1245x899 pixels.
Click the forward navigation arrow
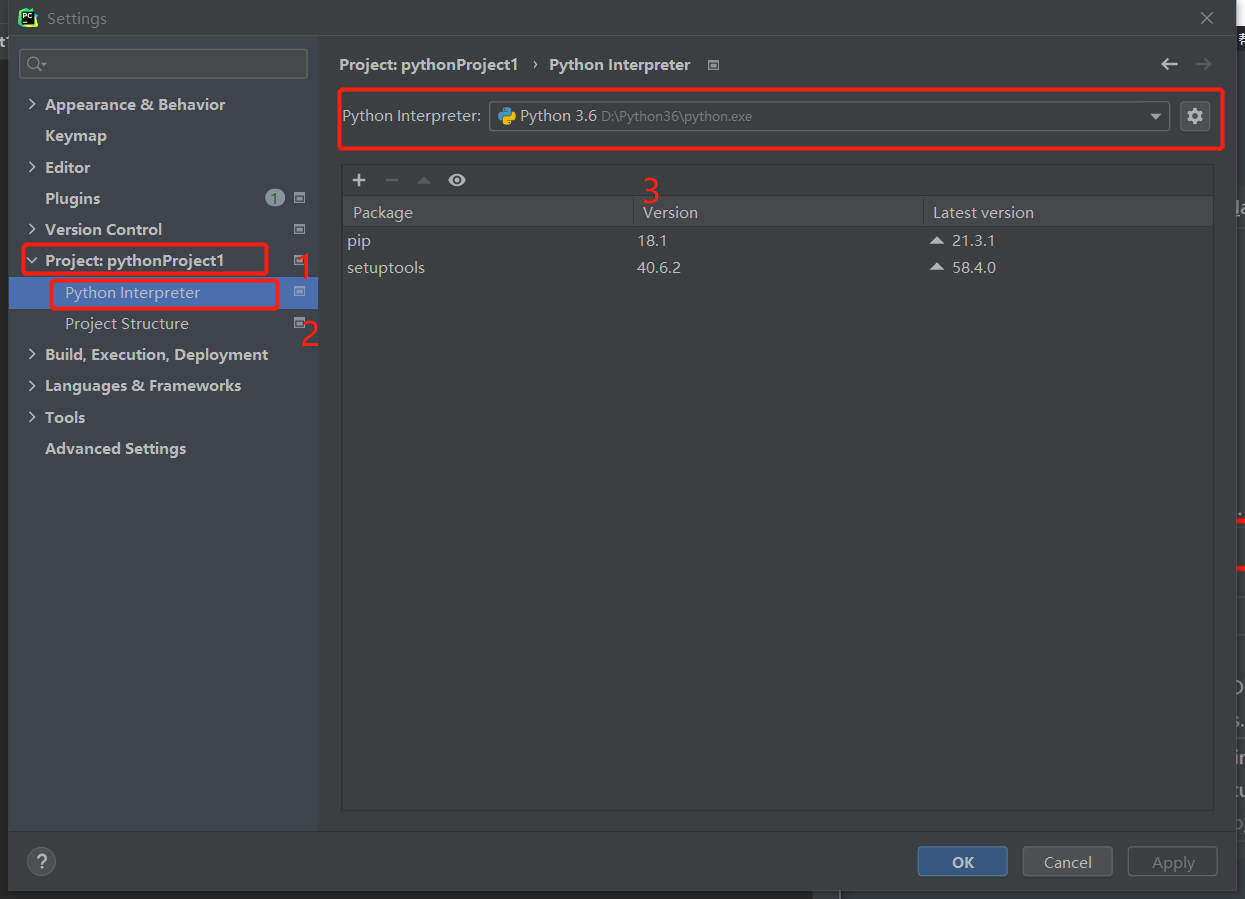click(1203, 64)
